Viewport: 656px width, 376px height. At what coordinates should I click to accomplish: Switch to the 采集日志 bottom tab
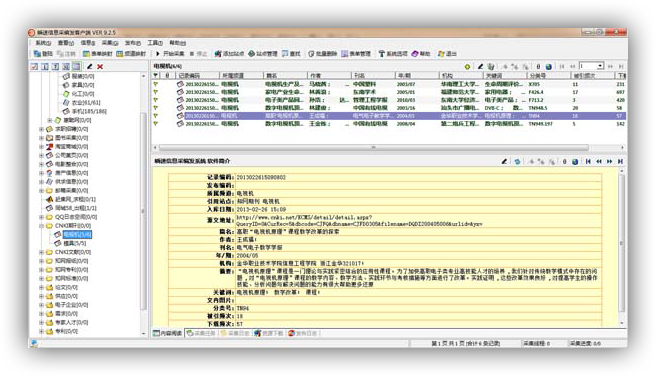(x=235, y=333)
